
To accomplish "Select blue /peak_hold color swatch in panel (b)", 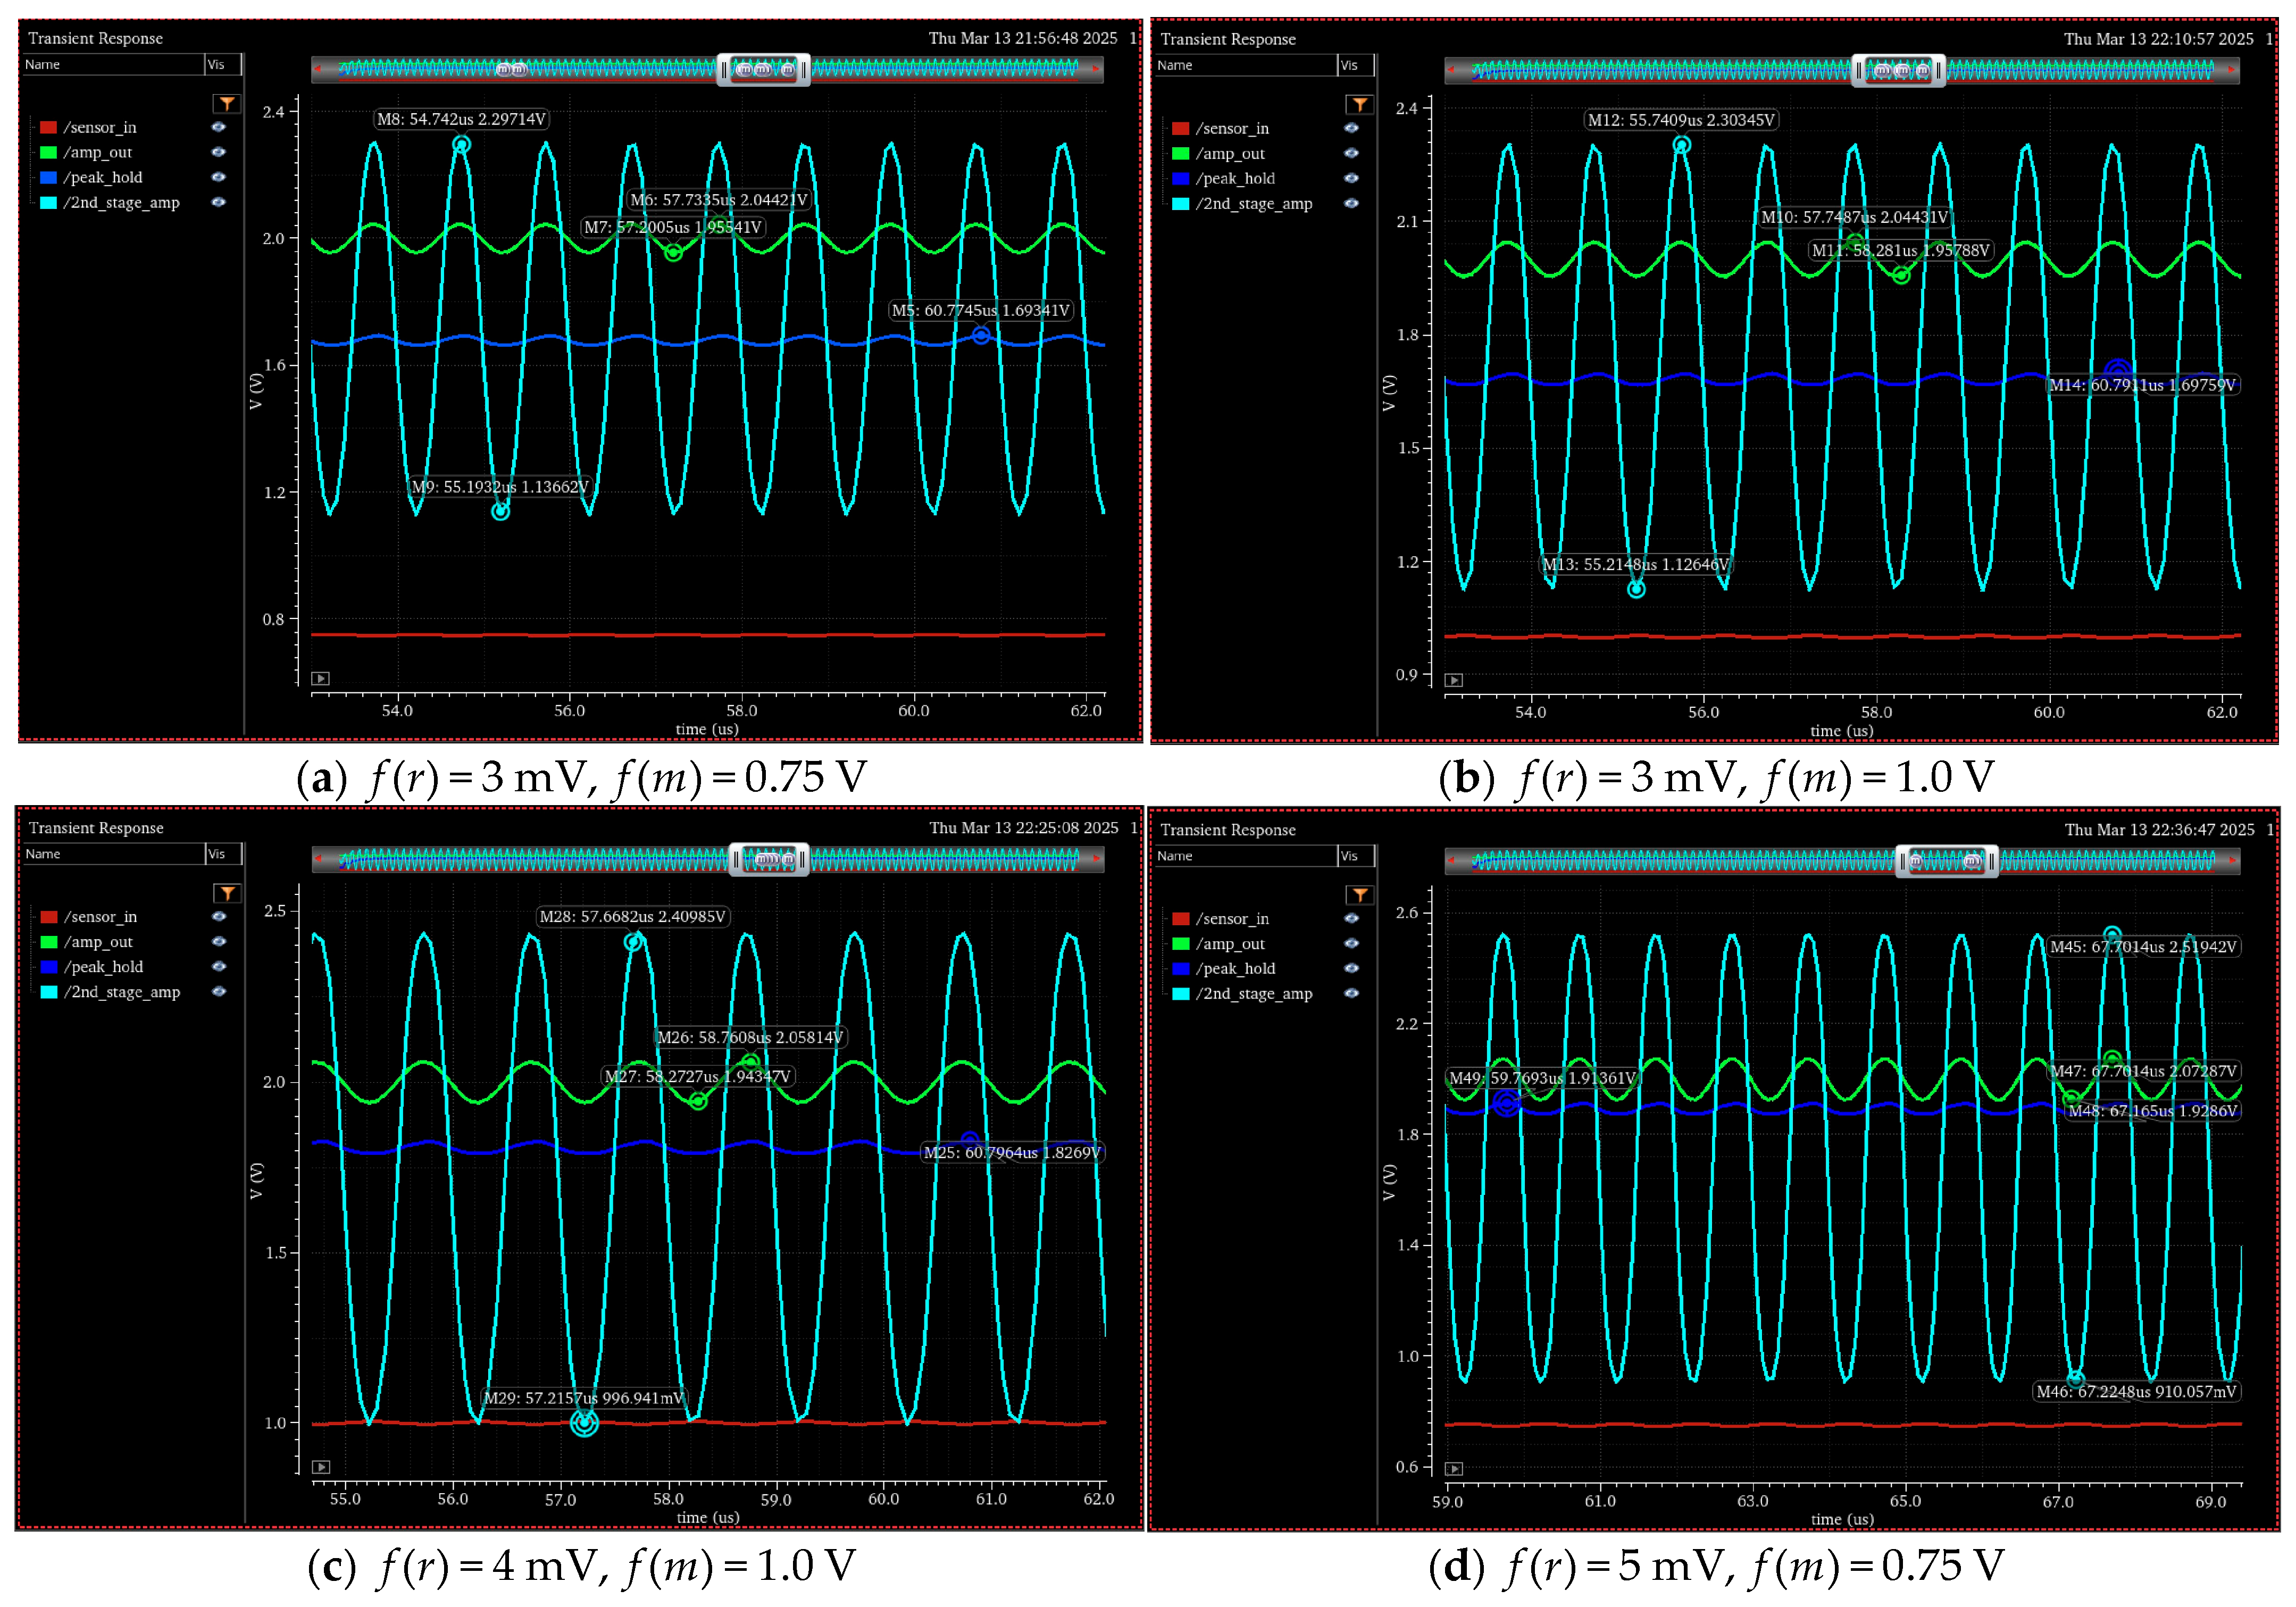I will pos(1181,178).
